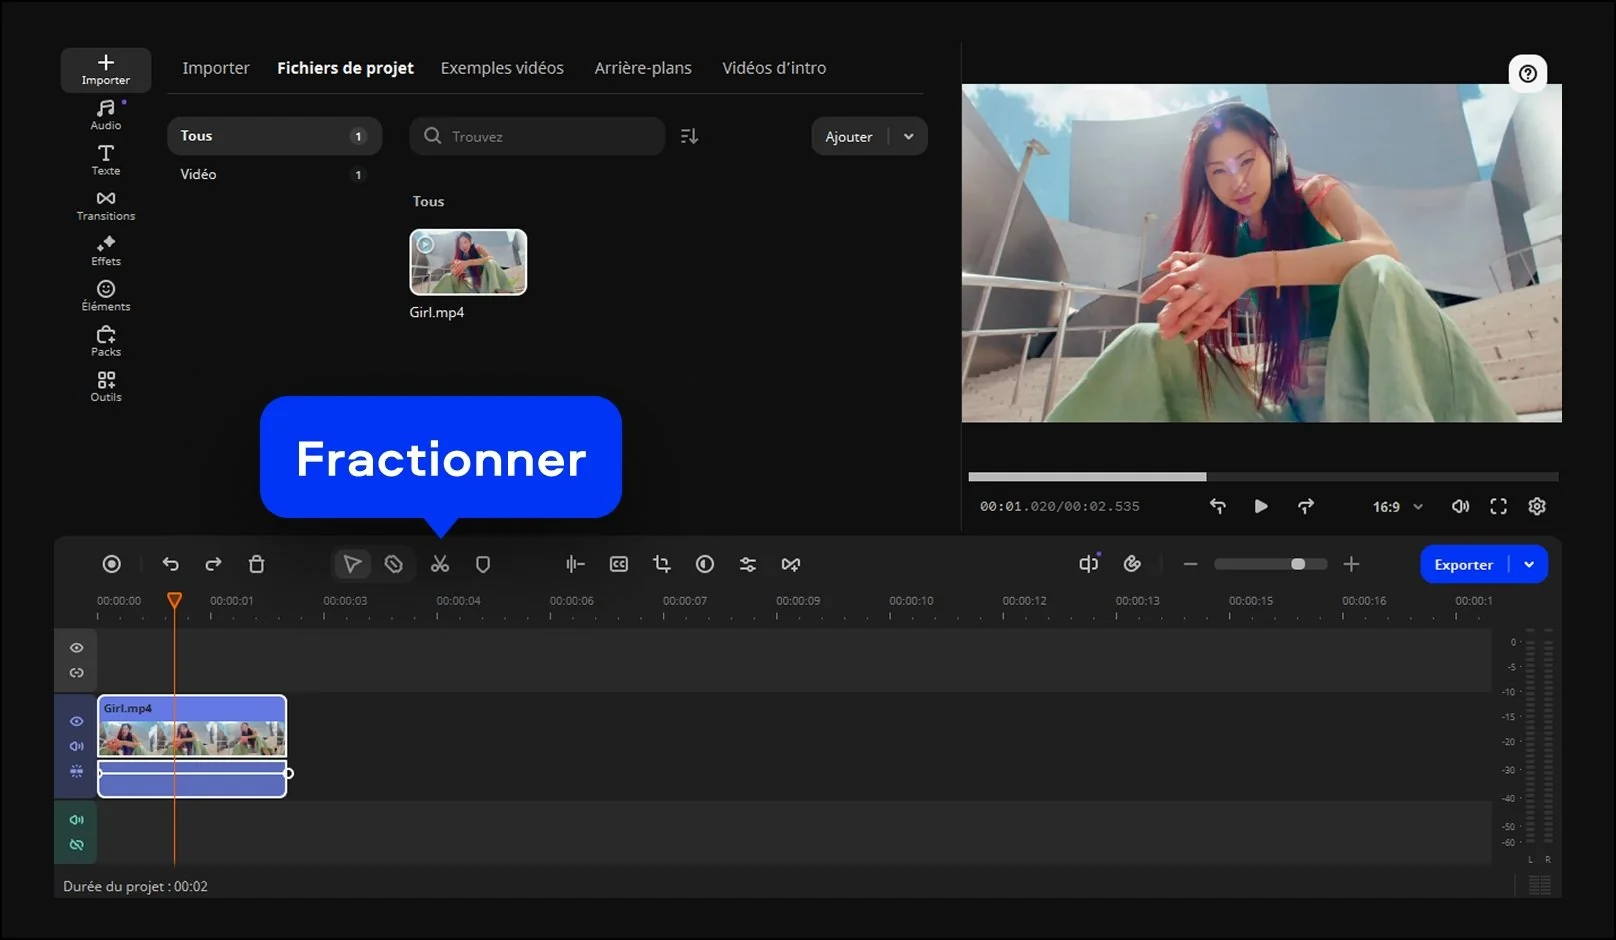Mute the Girl.mp4 video track audio
This screenshot has width=1616, height=940.
click(76, 746)
